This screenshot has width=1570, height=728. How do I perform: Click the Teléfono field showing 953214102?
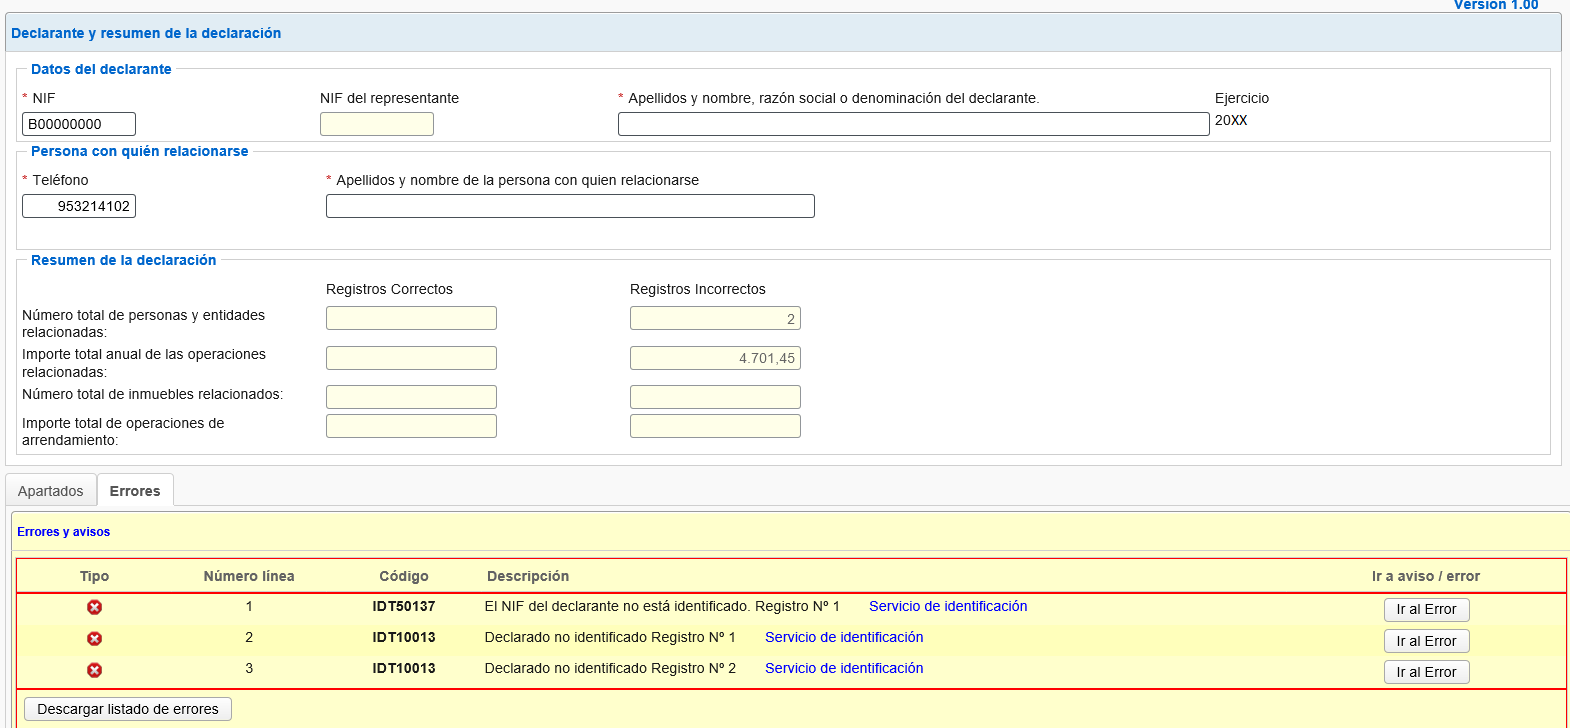pos(79,206)
